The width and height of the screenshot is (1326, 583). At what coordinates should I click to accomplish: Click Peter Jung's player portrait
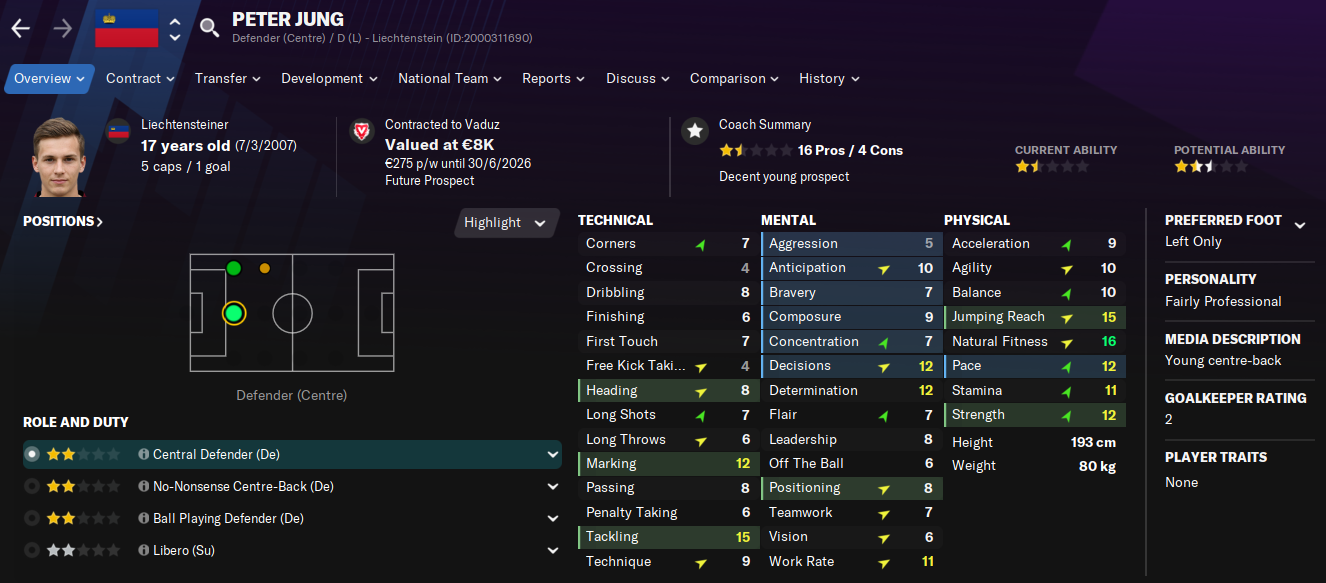coord(59,158)
